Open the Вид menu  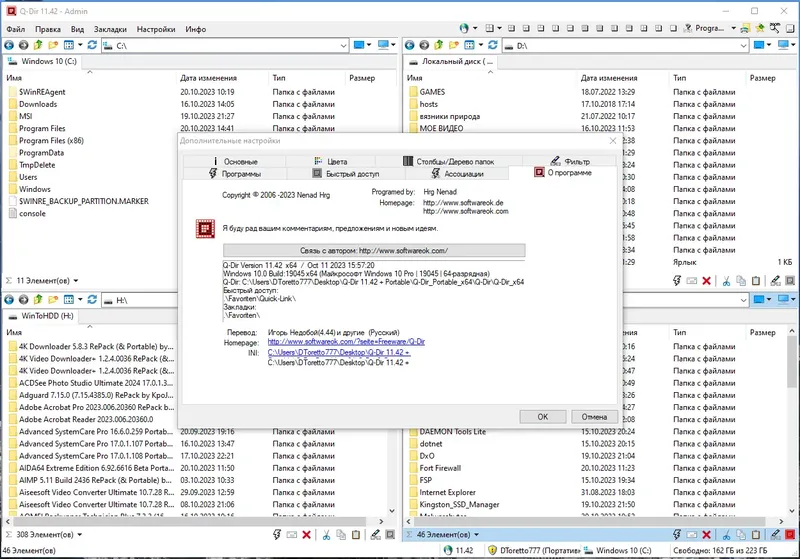pos(78,29)
